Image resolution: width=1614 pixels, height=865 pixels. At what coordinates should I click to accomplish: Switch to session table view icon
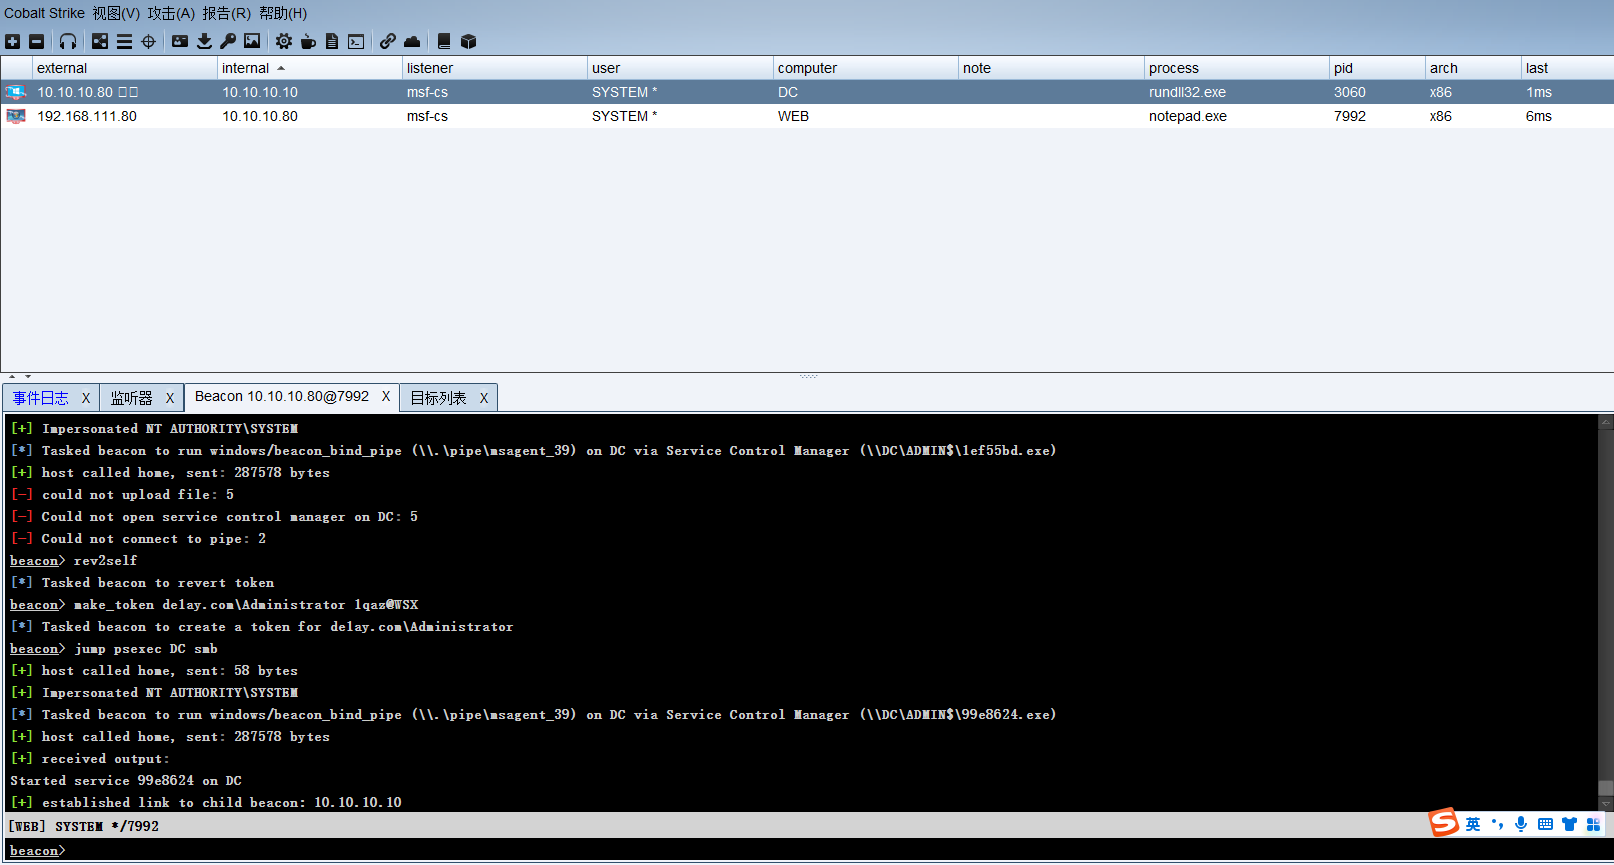pos(124,41)
